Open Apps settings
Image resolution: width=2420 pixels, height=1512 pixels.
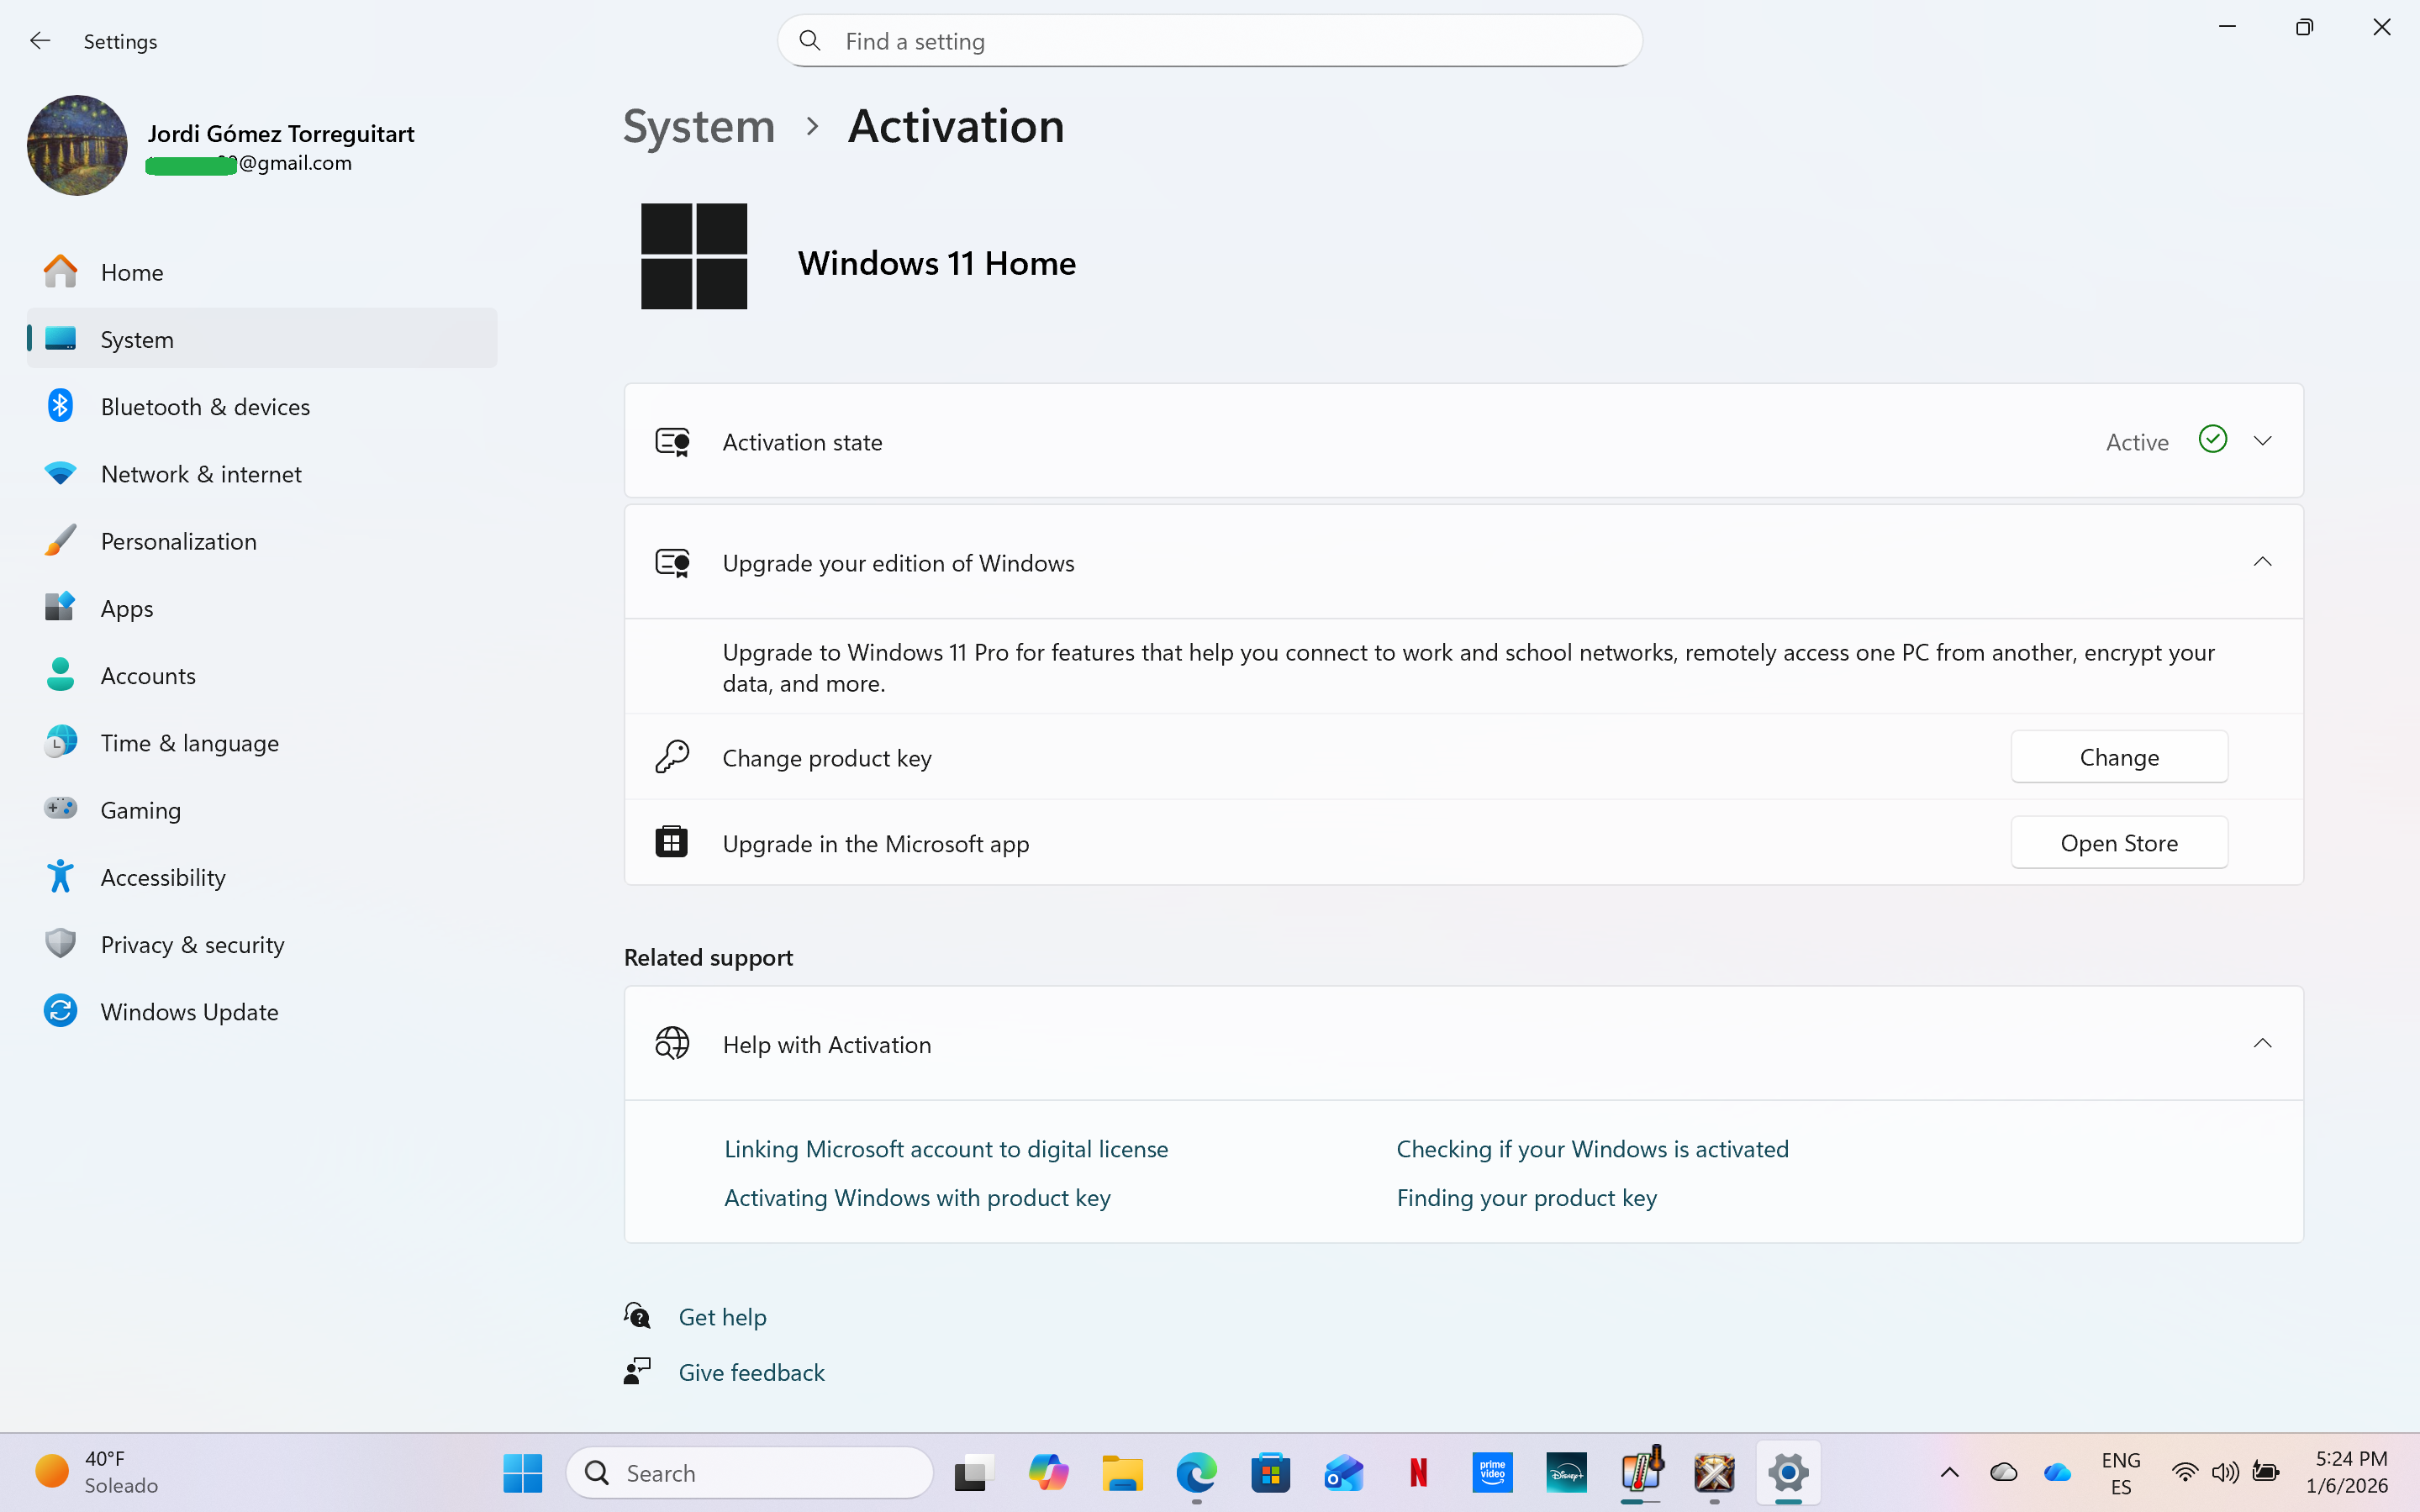pyautogui.click(x=262, y=607)
